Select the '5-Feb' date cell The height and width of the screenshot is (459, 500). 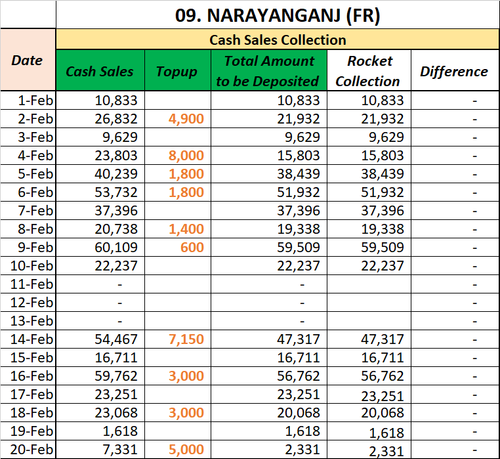(28, 174)
